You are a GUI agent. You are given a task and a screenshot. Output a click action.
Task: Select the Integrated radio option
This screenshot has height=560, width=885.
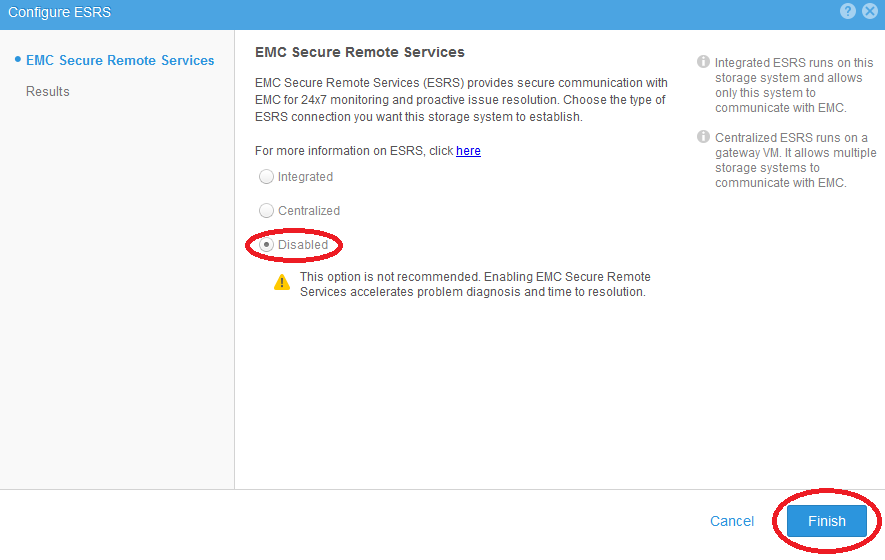(266, 177)
